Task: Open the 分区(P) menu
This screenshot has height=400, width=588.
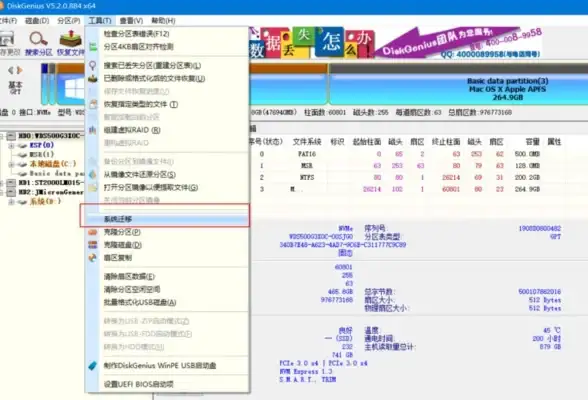Action: point(69,21)
